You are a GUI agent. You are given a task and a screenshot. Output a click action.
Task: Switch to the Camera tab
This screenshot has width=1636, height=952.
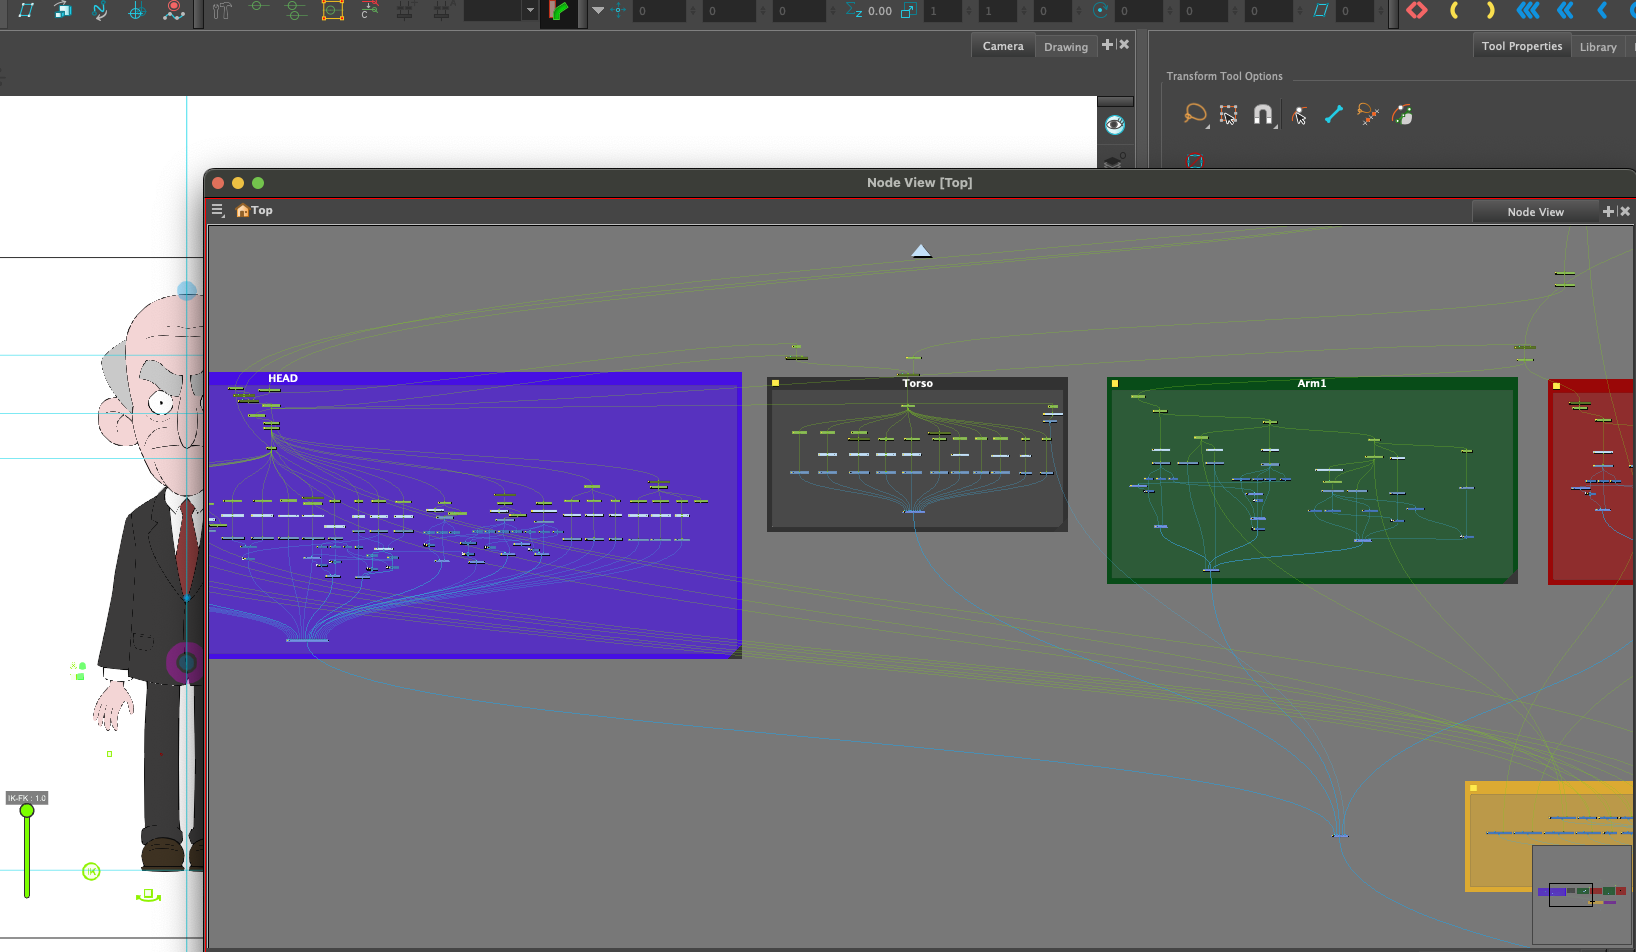tap(1002, 45)
